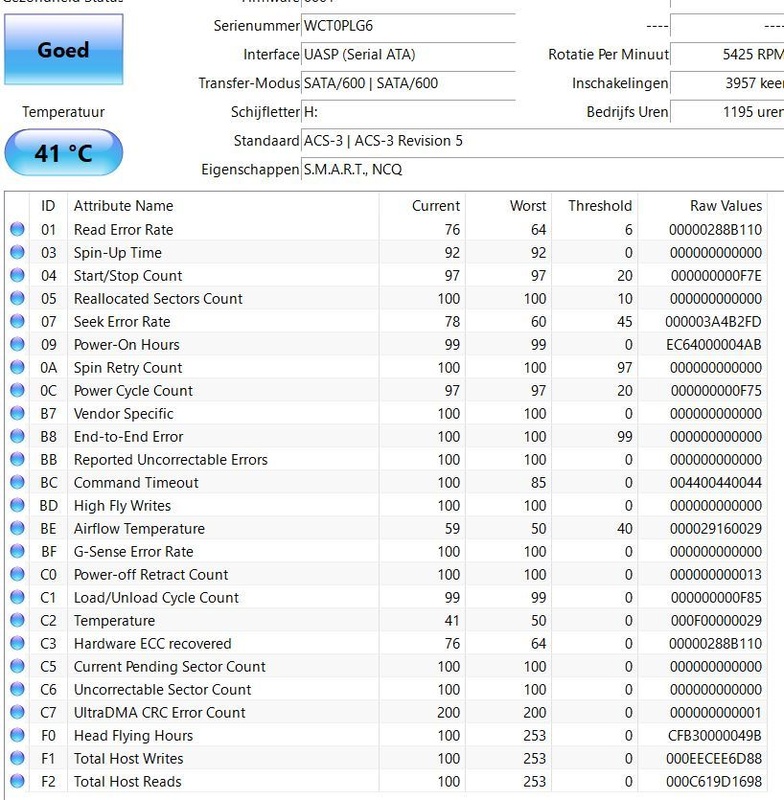Click raw value 000F00000029 for Temperature

click(x=716, y=620)
